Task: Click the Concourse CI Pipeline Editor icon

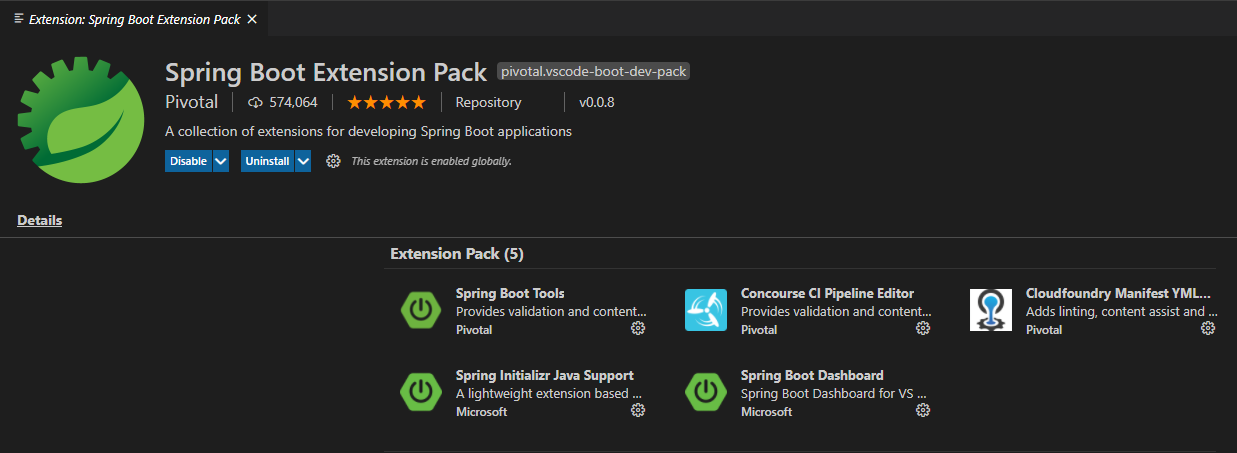Action: [706, 310]
